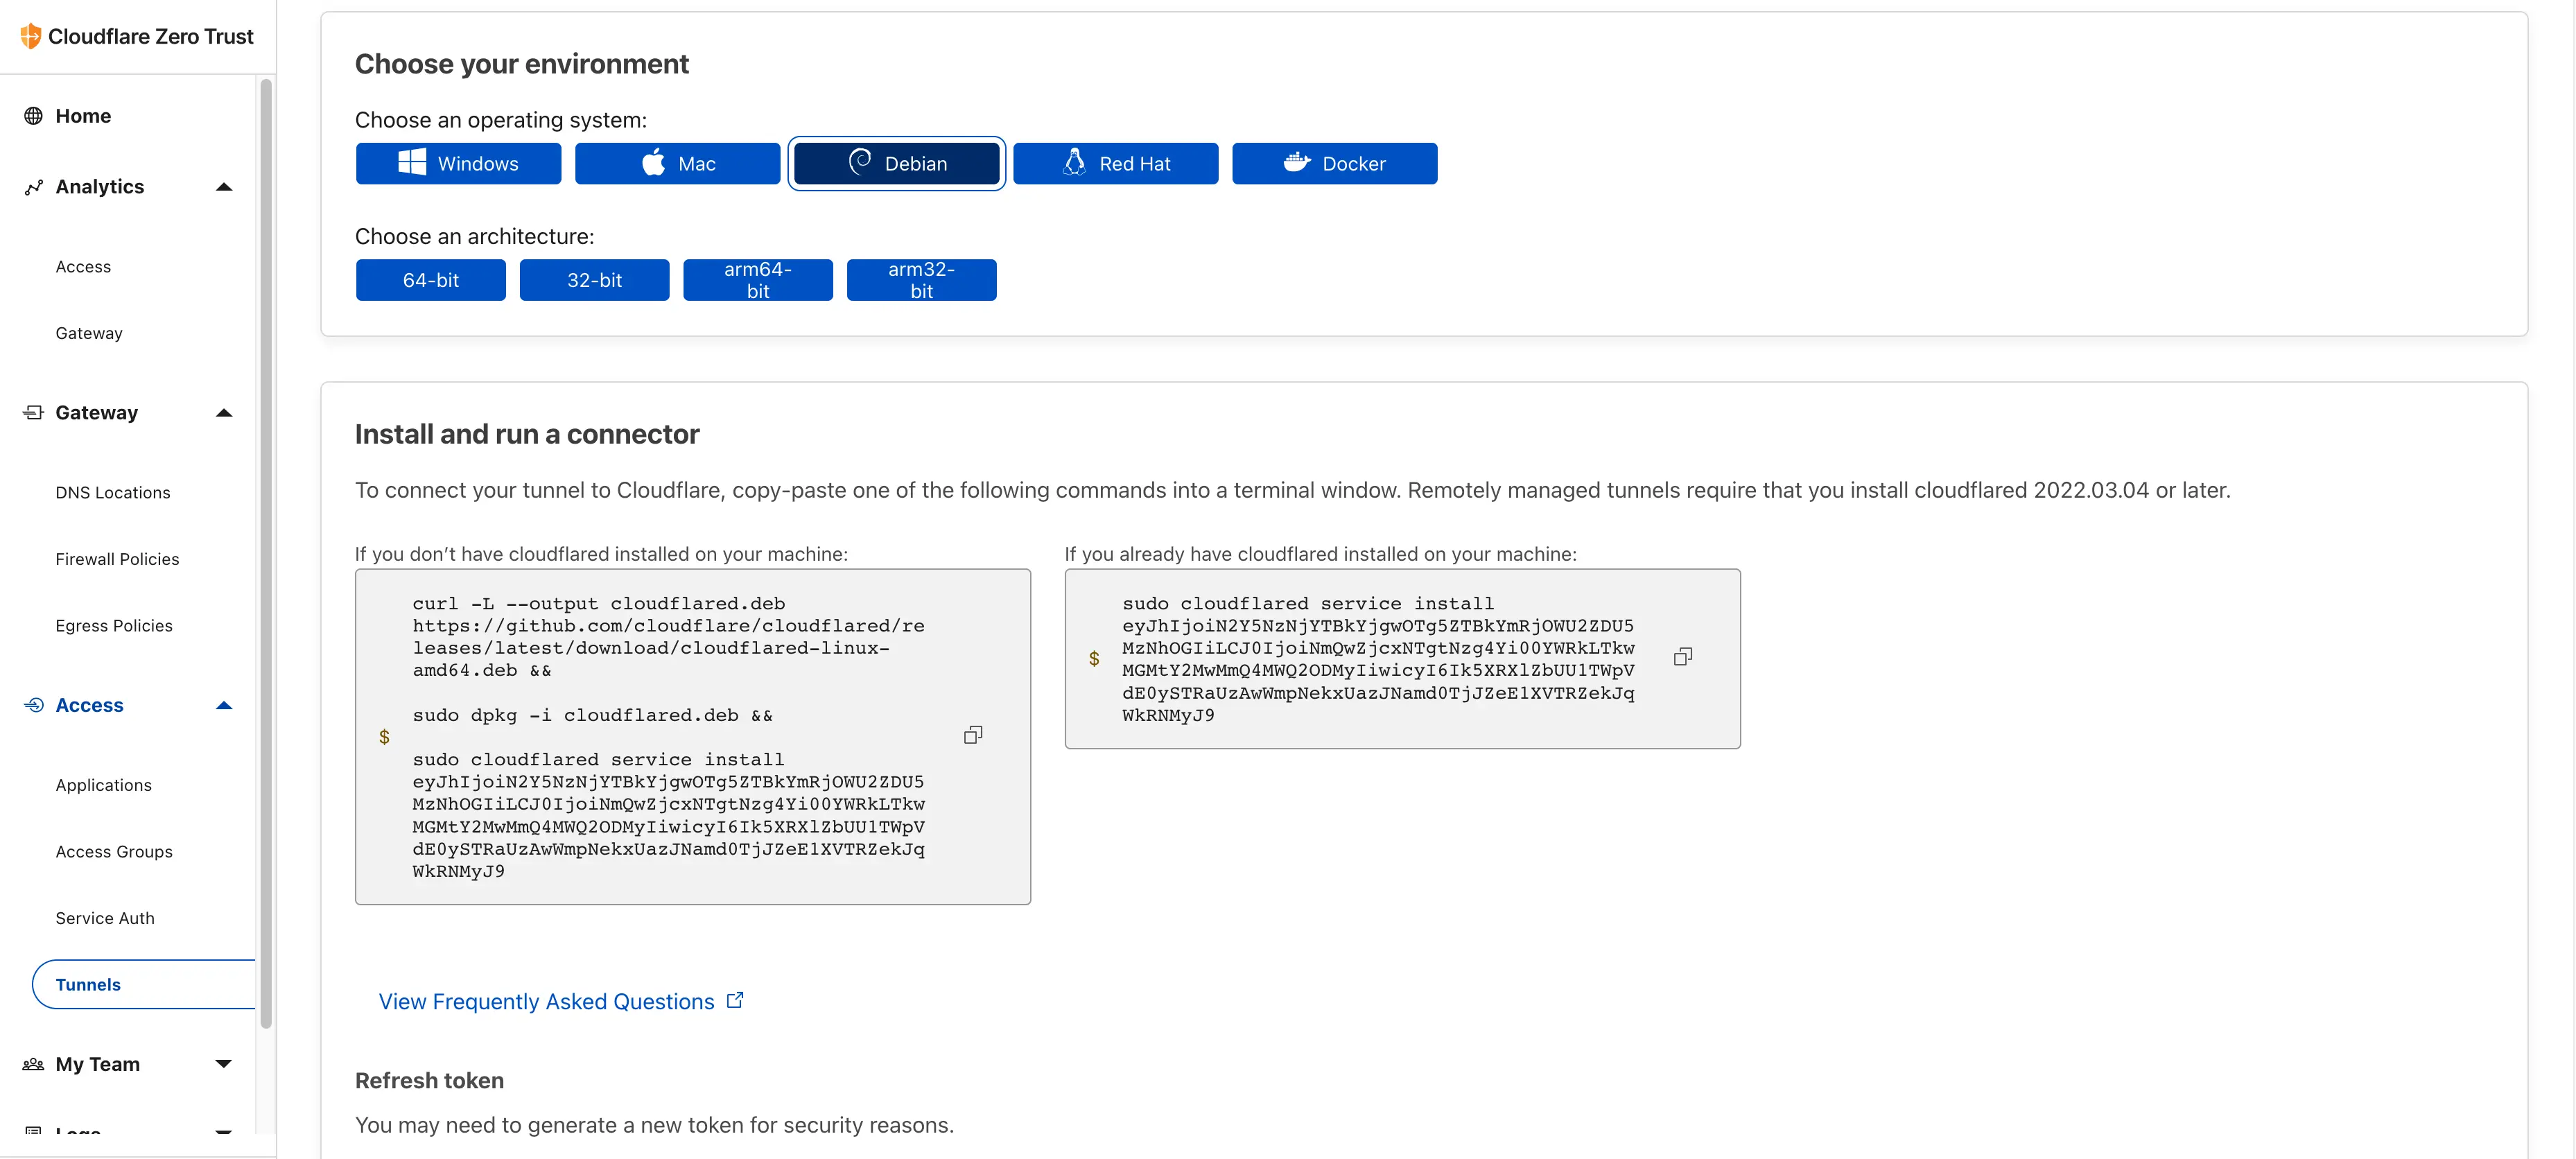The width and height of the screenshot is (2576, 1159).
Task: Click the Cloudflare Zero Trust shield logo
Action: (x=31, y=36)
